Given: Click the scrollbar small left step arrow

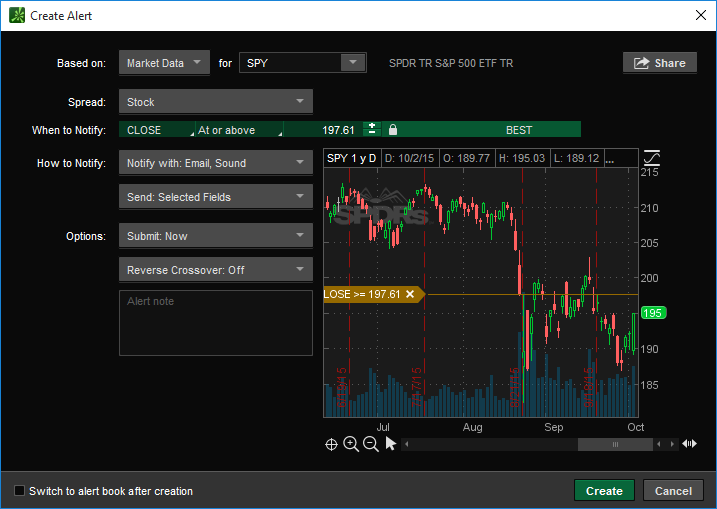Looking at the screenshot, I should [x=658, y=444].
